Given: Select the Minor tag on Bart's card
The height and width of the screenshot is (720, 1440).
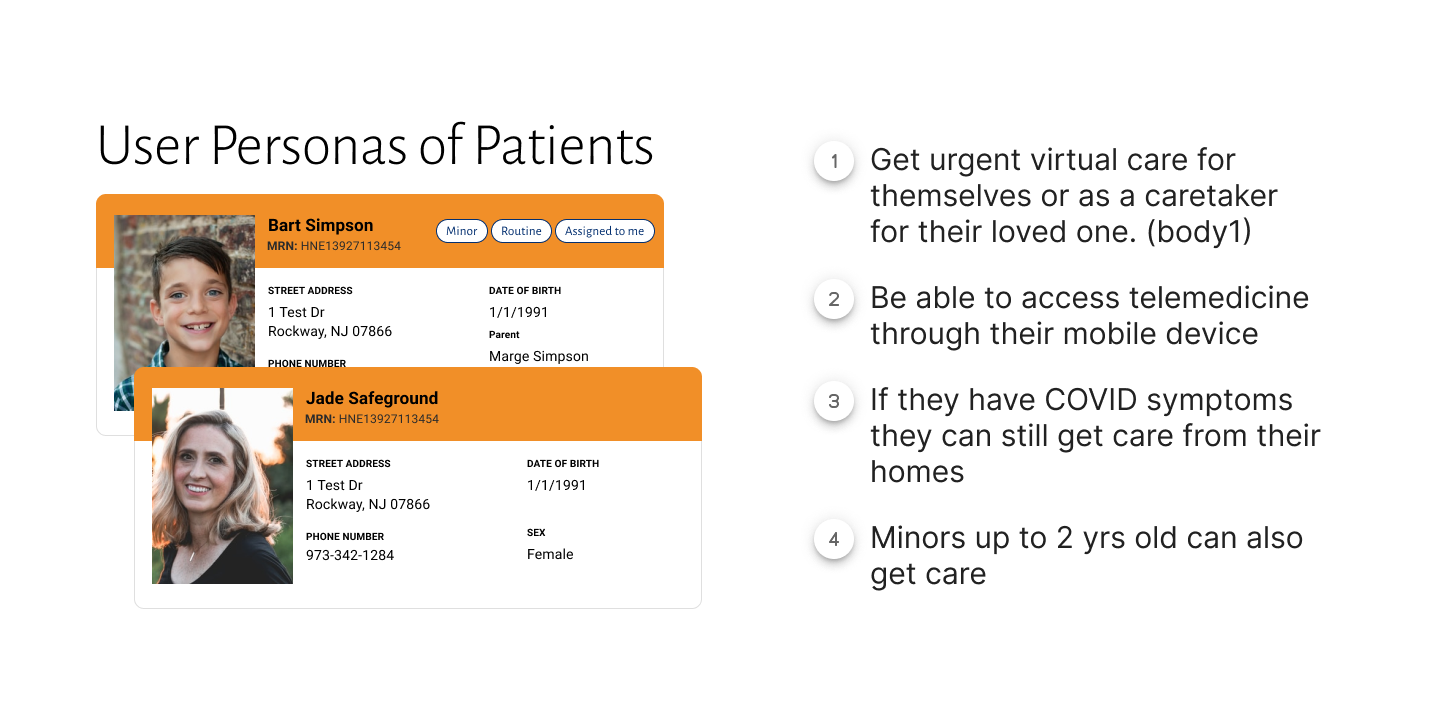Looking at the screenshot, I should 462,231.
